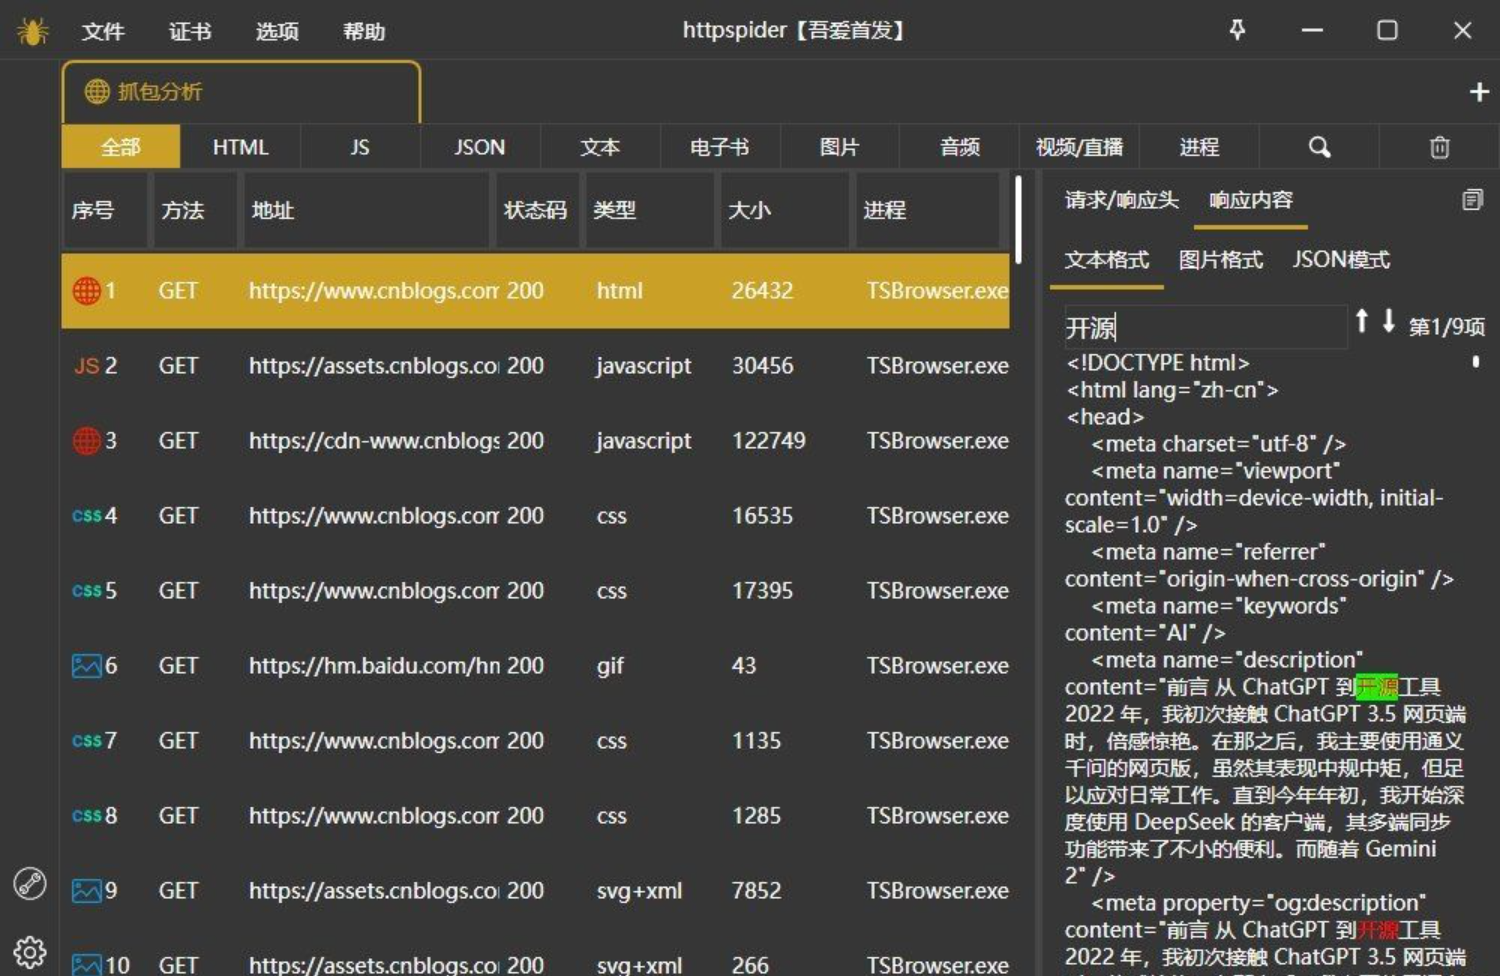Click css icon of request row 4
Viewport: 1501px width, 976px height.
click(x=87, y=516)
